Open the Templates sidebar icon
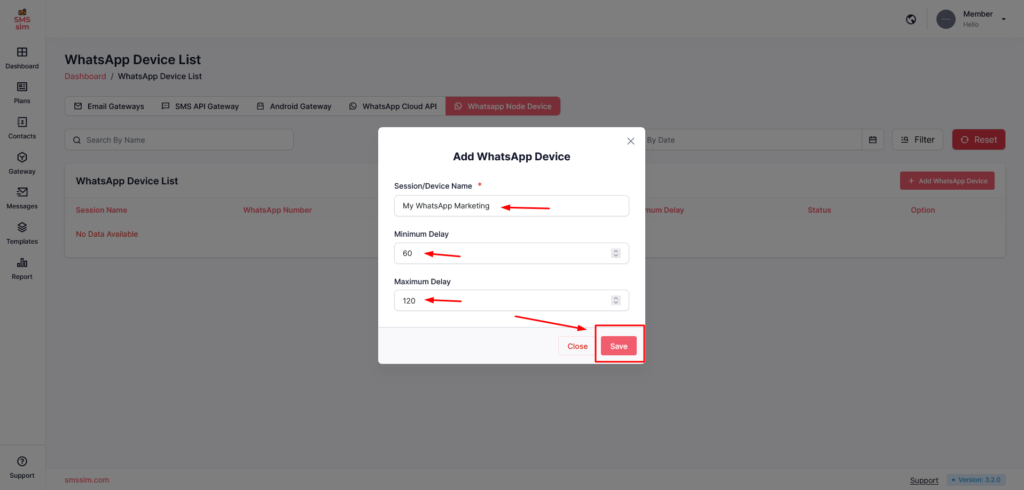Image resolution: width=1024 pixels, height=490 pixels. tap(22, 228)
